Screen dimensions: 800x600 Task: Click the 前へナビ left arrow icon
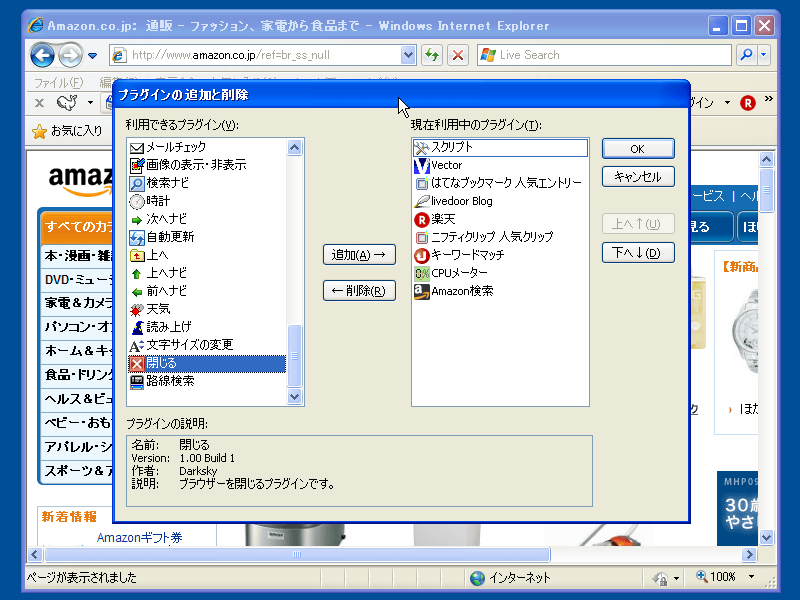[x=137, y=292]
